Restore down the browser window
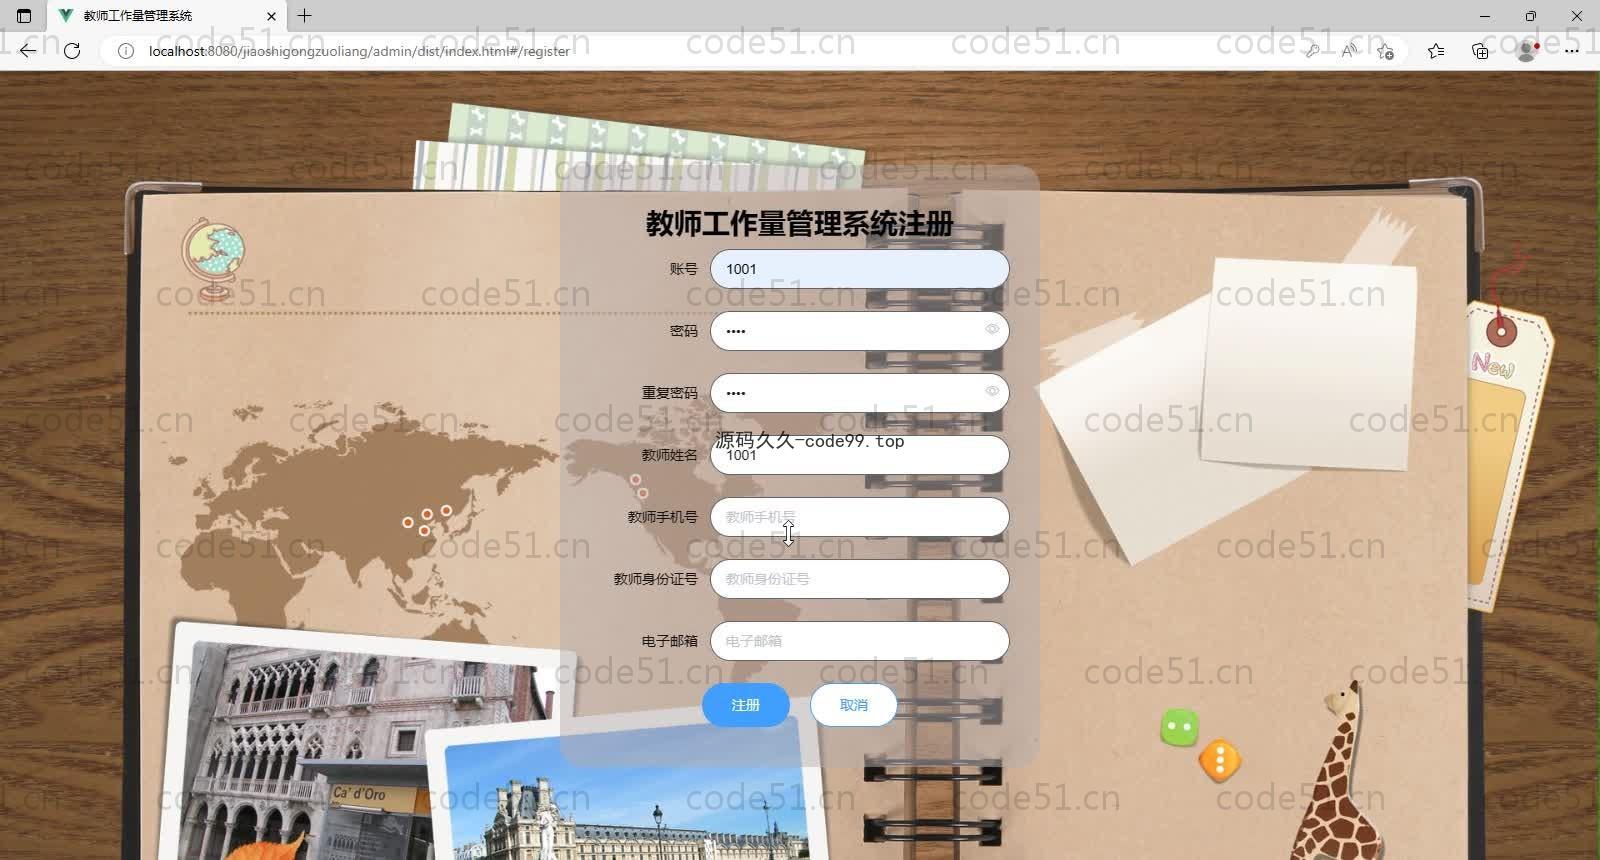 point(1531,16)
